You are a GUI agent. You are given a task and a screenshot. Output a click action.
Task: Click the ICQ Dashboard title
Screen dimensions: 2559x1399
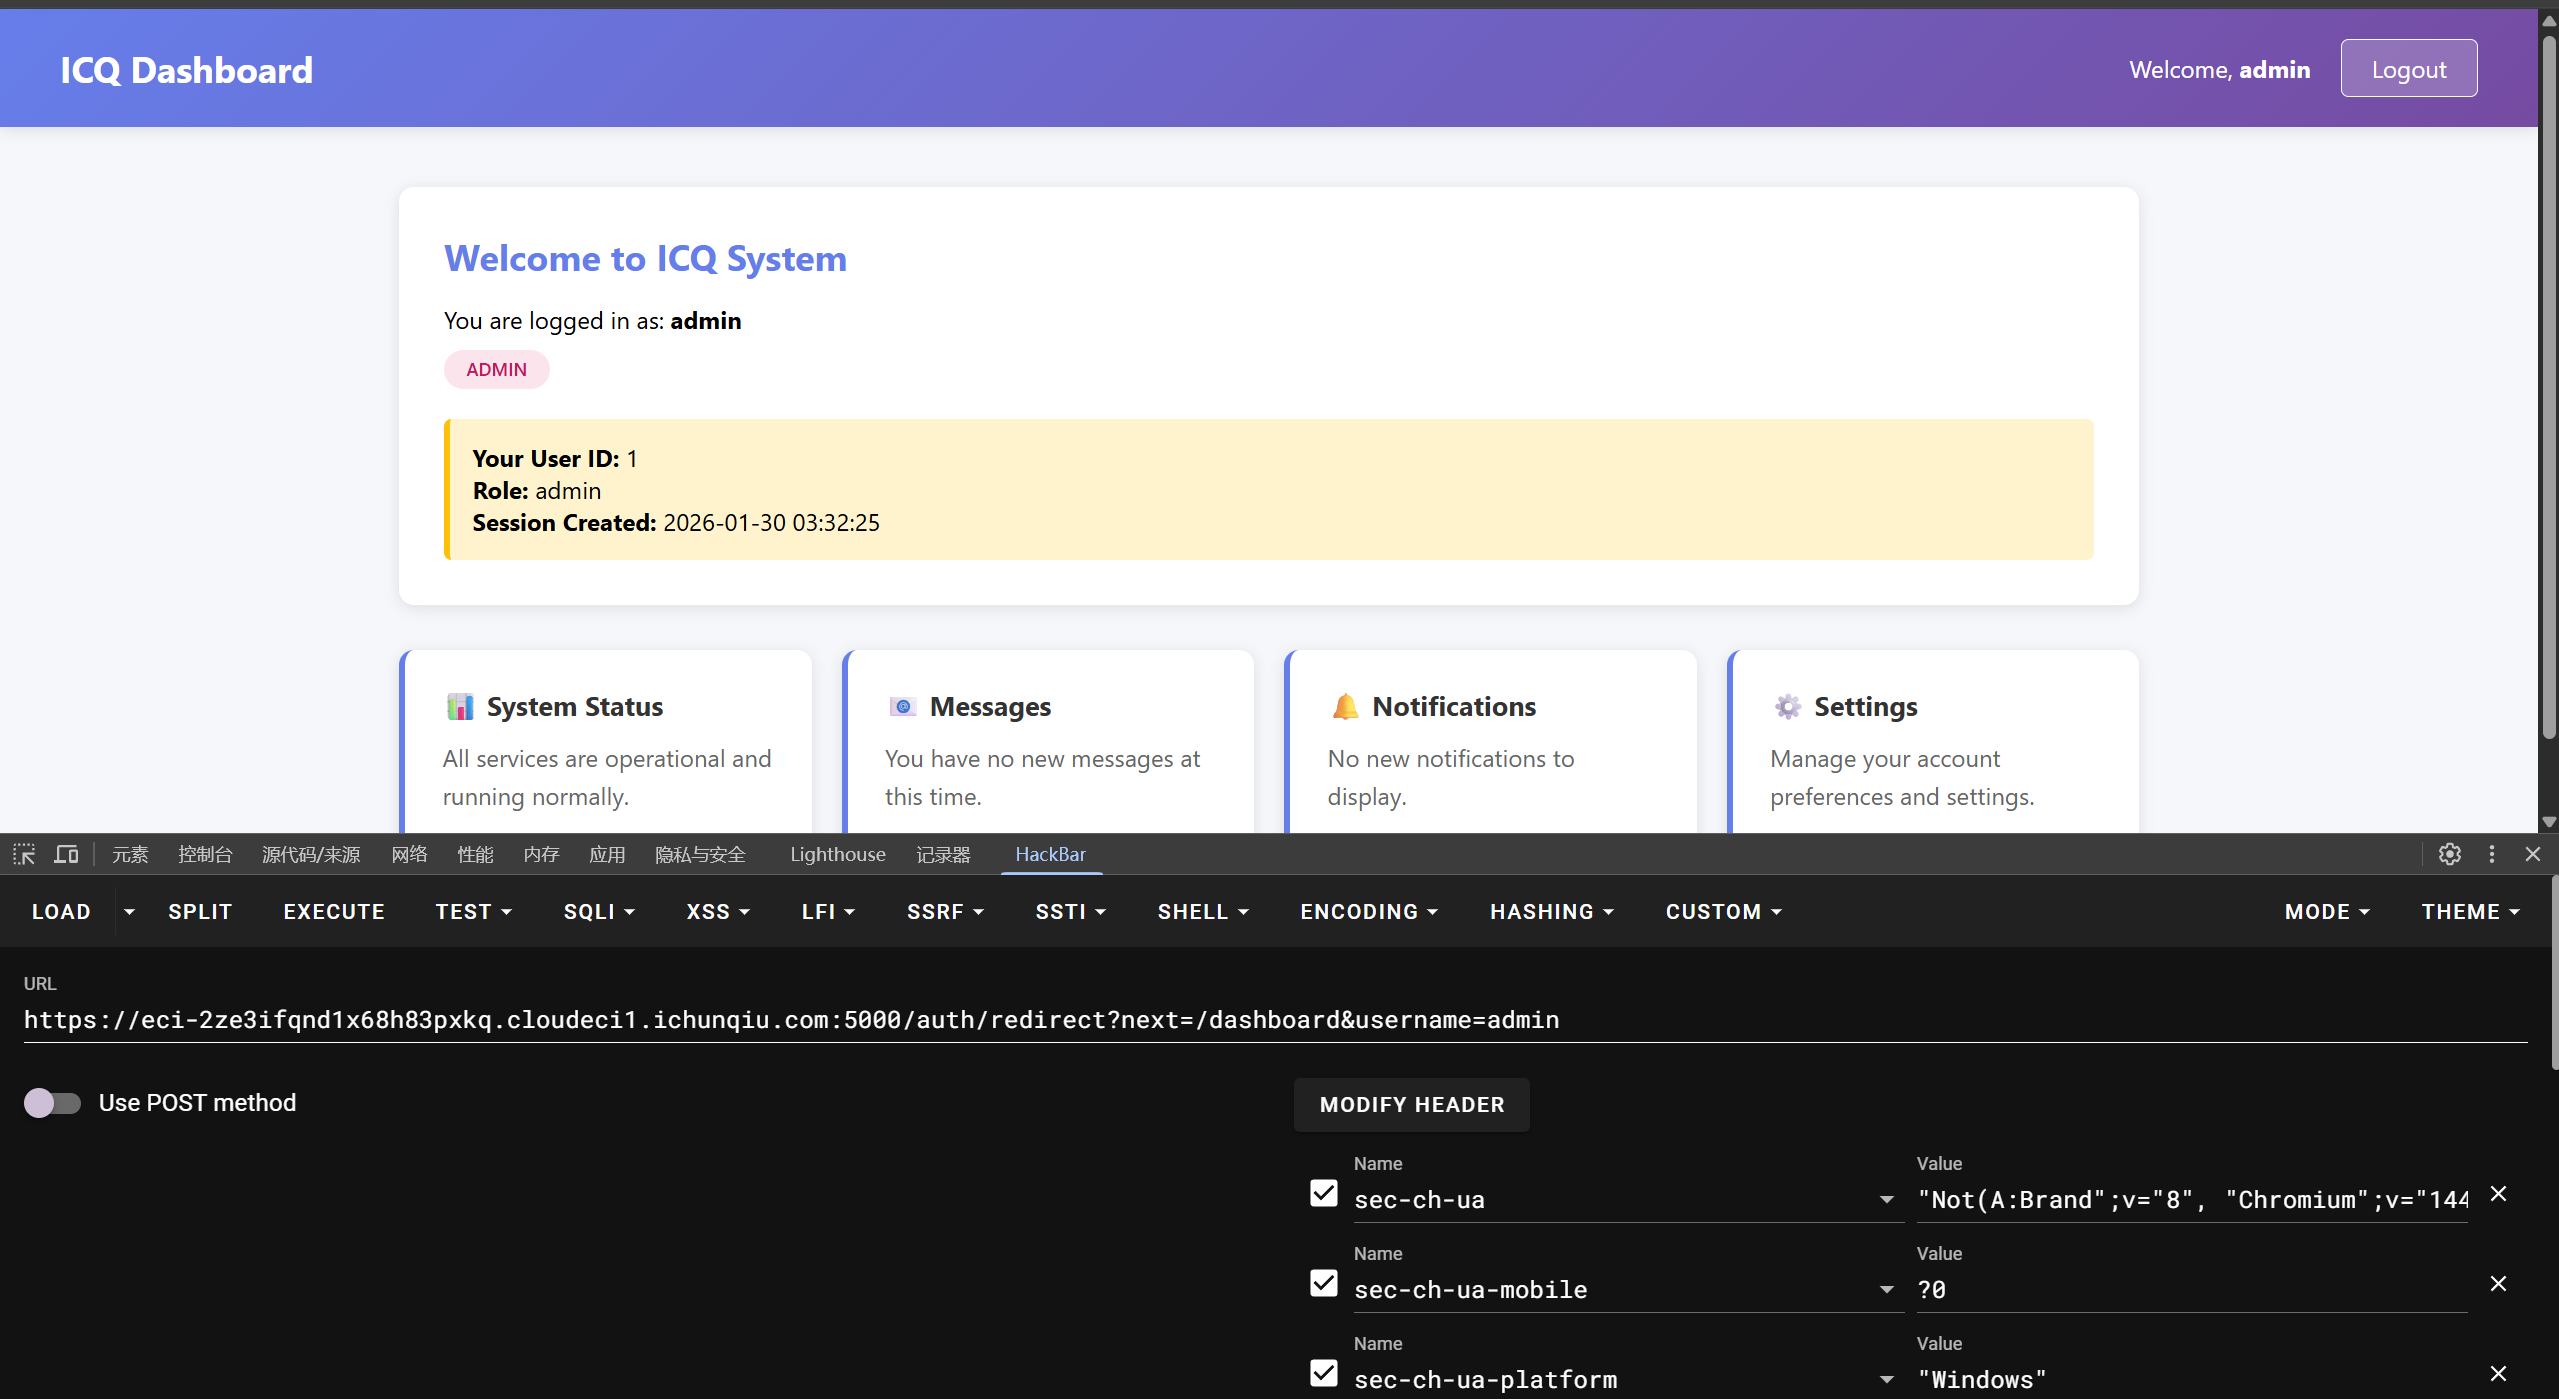point(187,69)
